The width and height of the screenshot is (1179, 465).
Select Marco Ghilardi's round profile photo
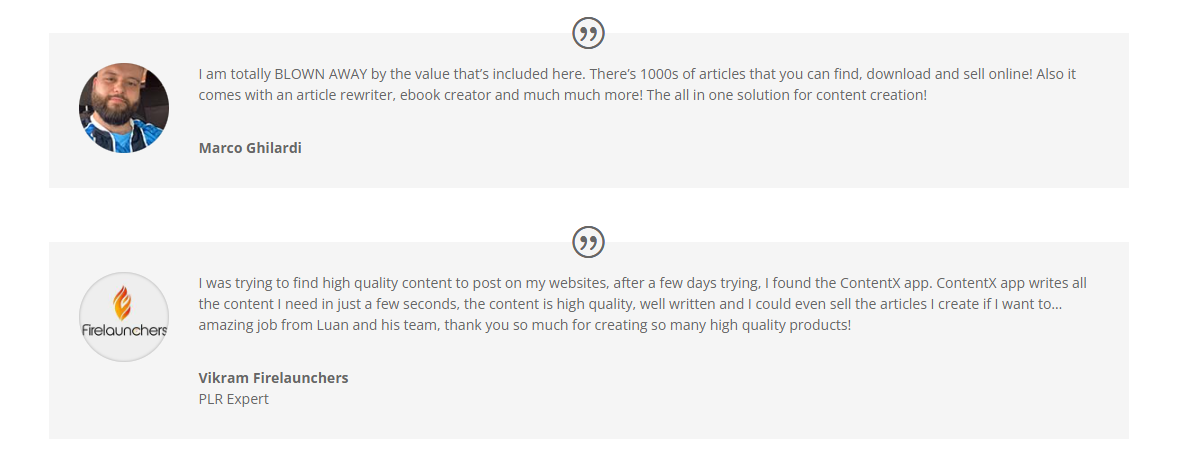[x=124, y=108]
